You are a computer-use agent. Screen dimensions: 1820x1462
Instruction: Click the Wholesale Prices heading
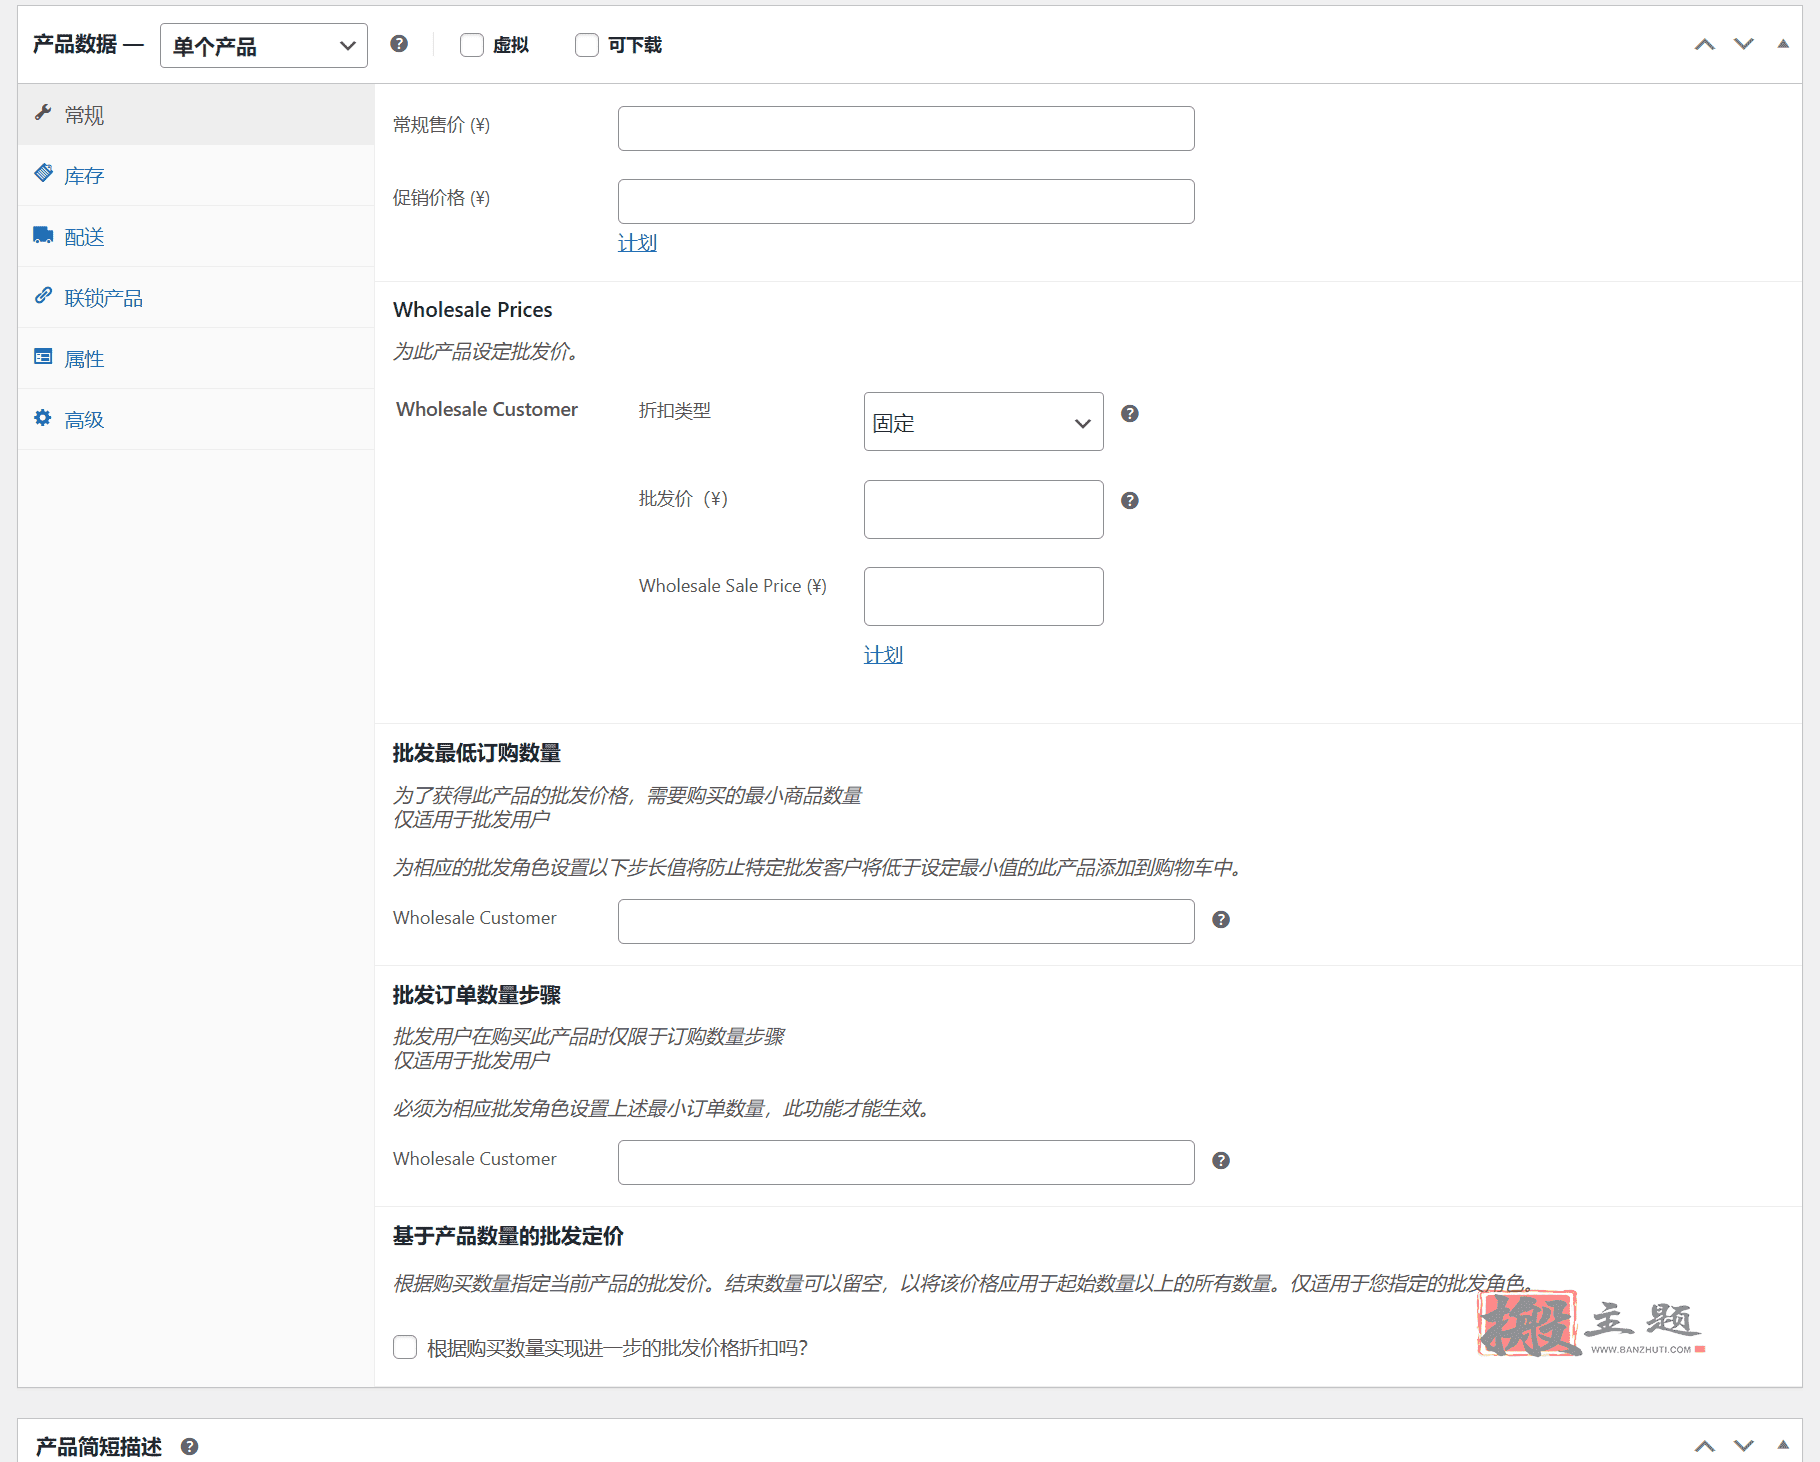pyautogui.click(x=473, y=310)
